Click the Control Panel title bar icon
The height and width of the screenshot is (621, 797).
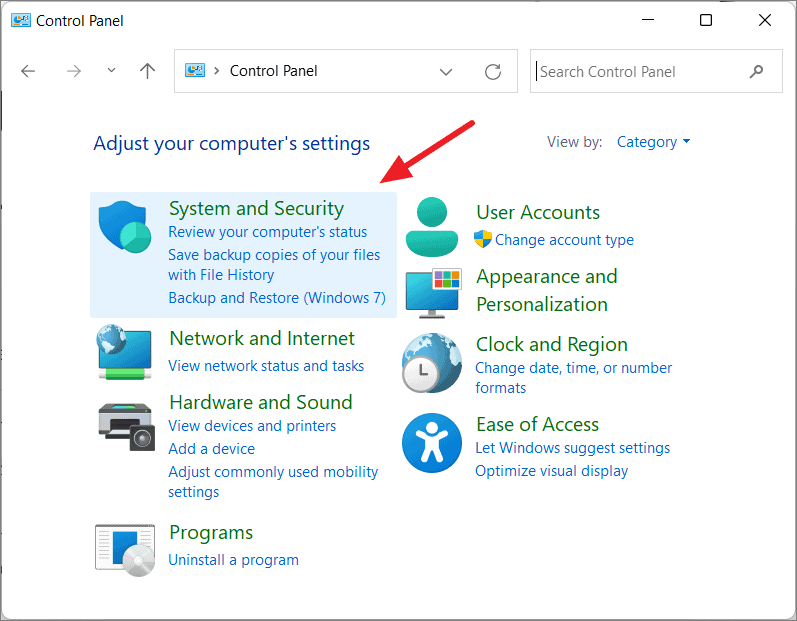(20, 20)
